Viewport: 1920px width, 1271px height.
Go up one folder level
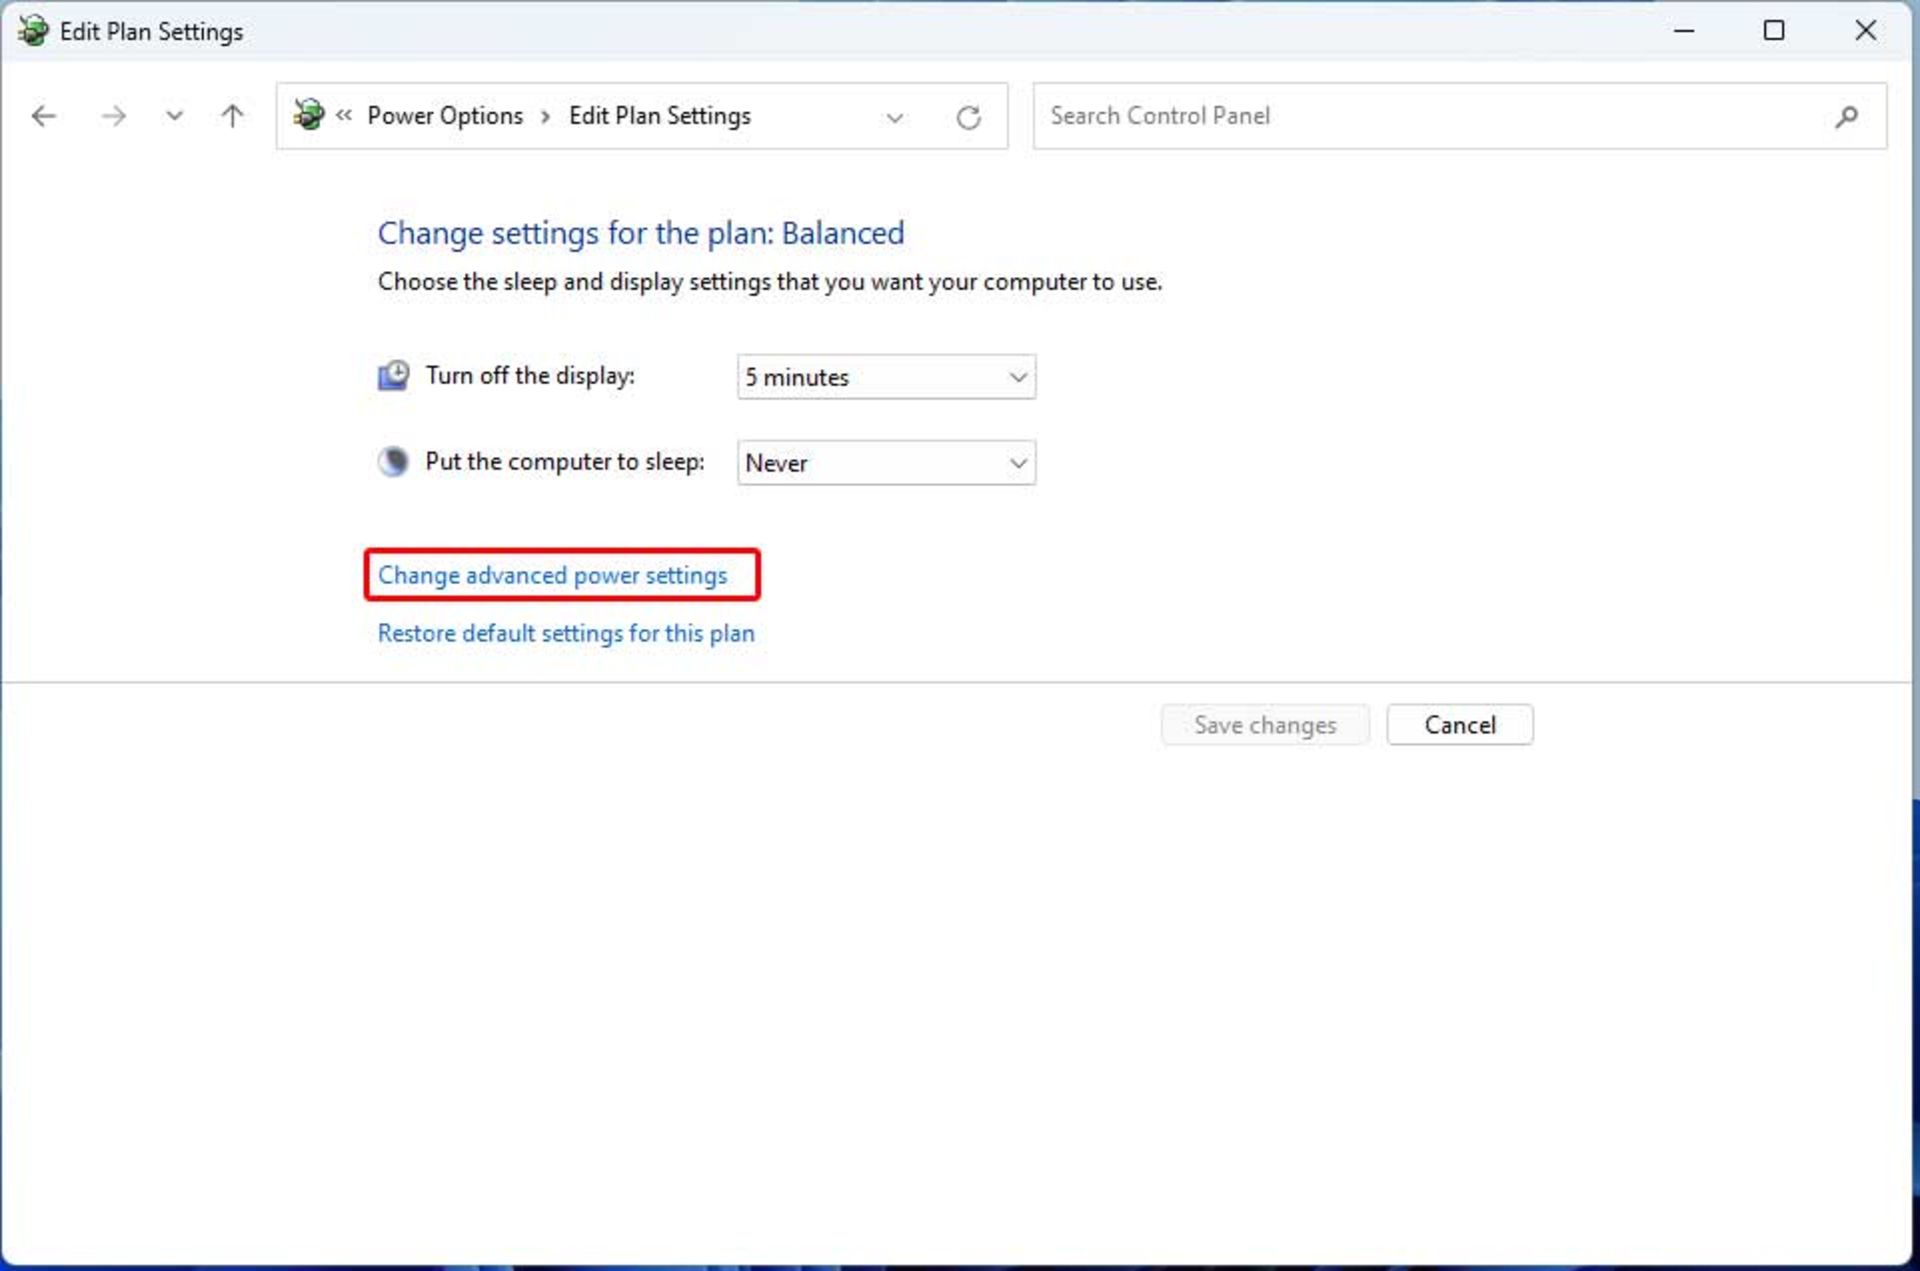click(x=232, y=116)
